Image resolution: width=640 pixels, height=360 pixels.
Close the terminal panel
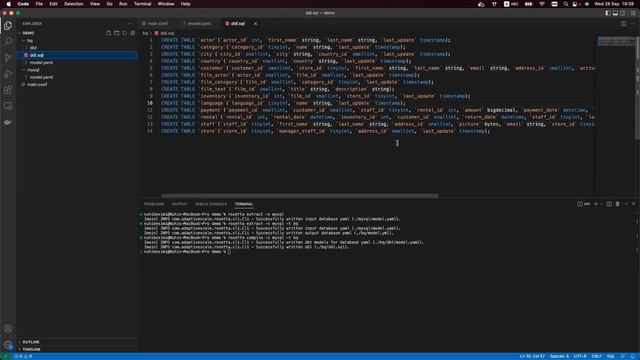[x=634, y=204]
